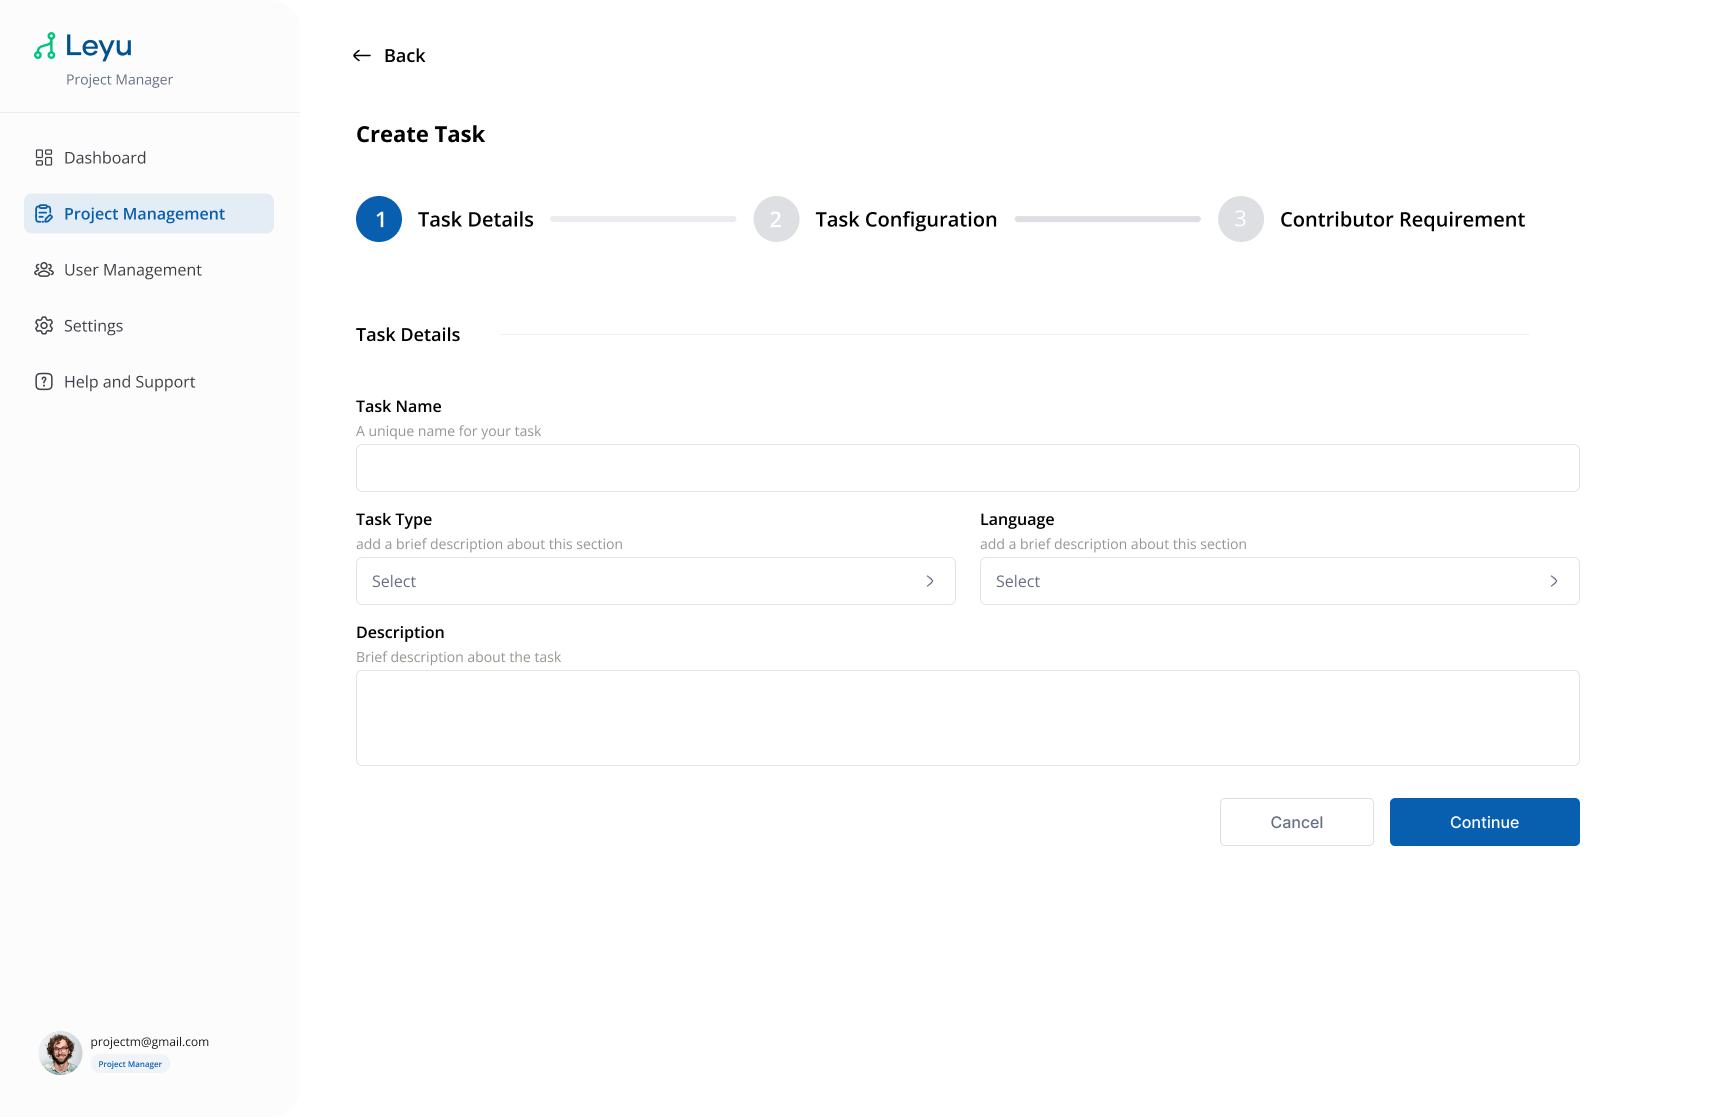Select the Dashboard icon in sidebar

43,157
